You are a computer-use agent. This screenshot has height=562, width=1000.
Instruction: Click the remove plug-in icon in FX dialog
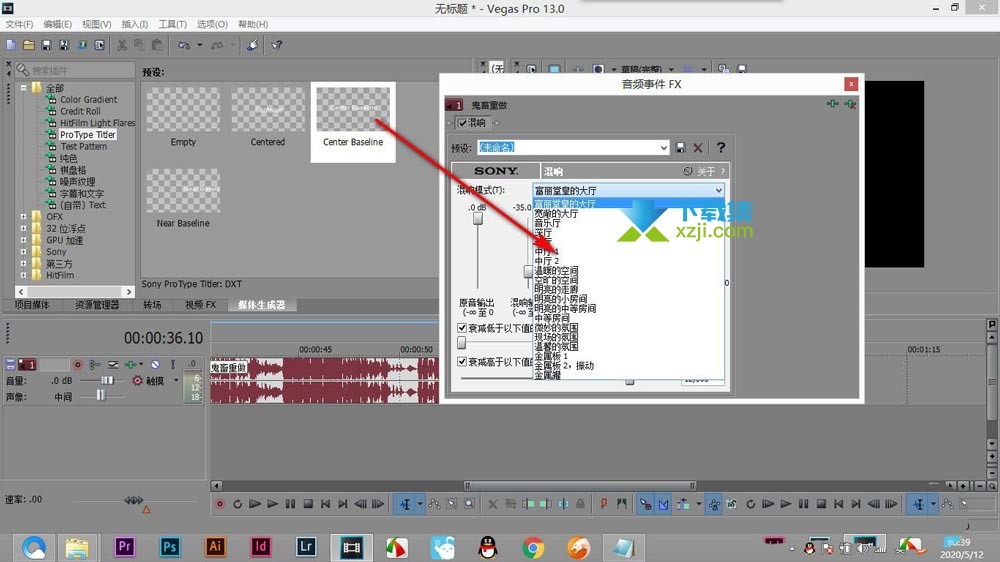click(x=850, y=104)
